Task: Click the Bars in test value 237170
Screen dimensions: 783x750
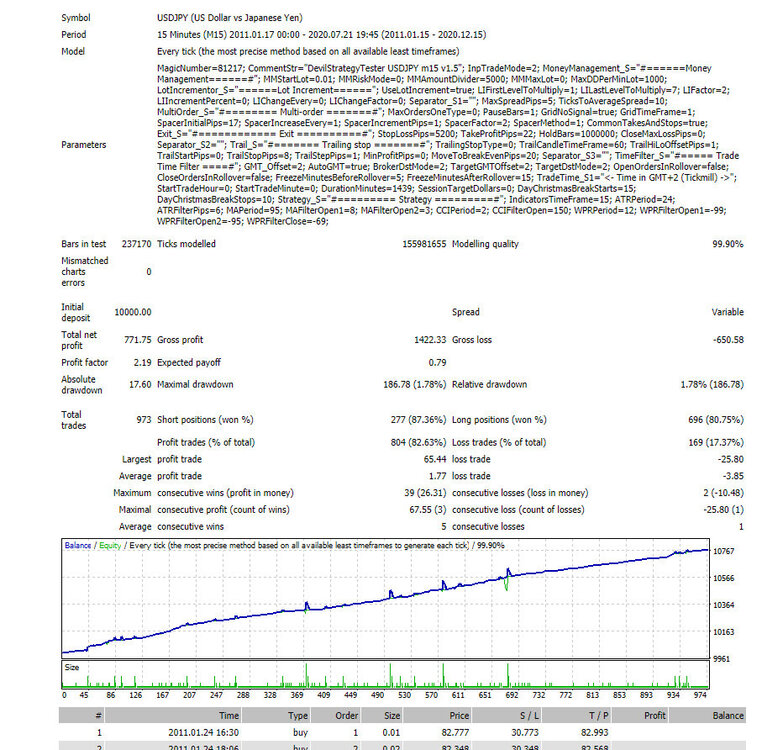Action: [136, 244]
